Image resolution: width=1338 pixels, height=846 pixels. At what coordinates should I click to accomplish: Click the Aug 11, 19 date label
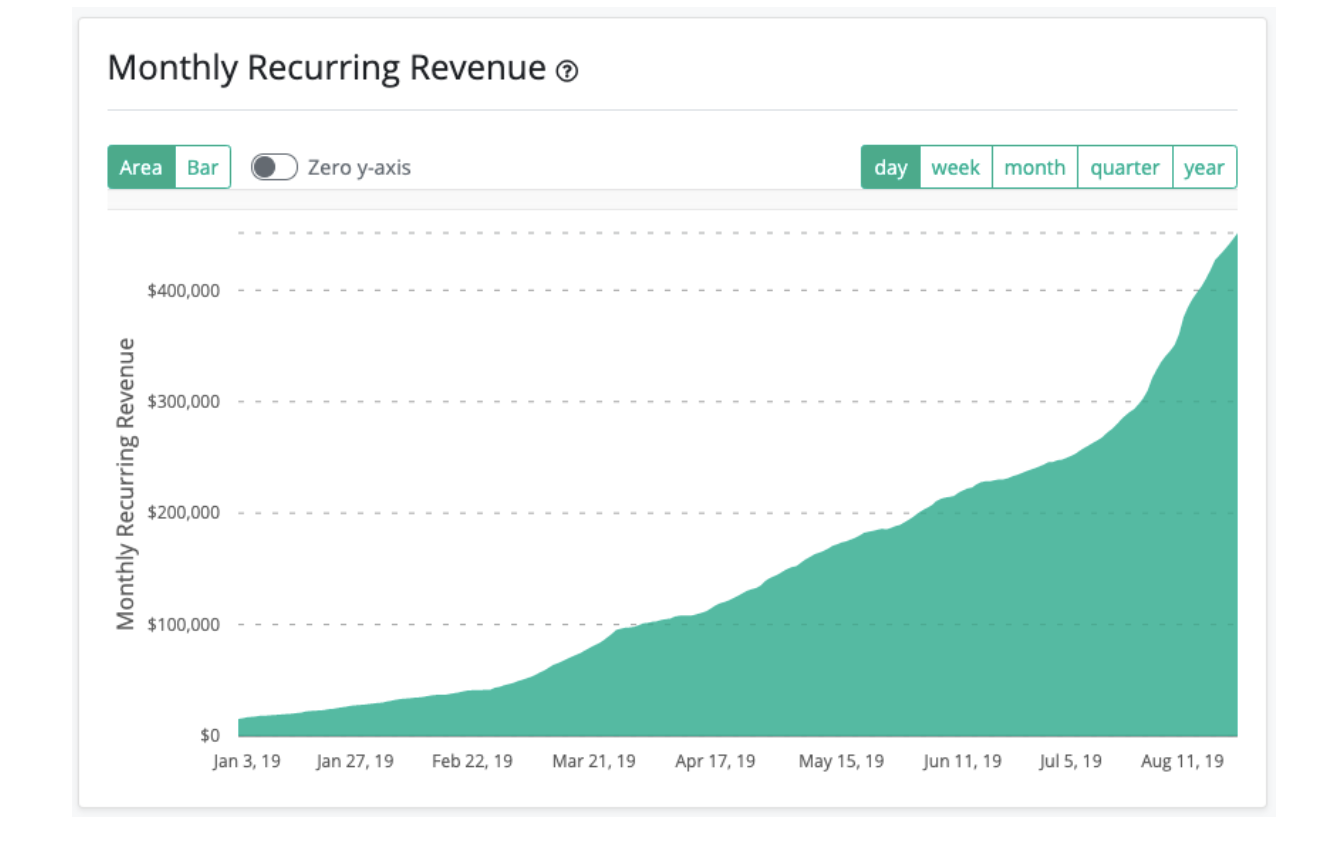tap(1181, 761)
